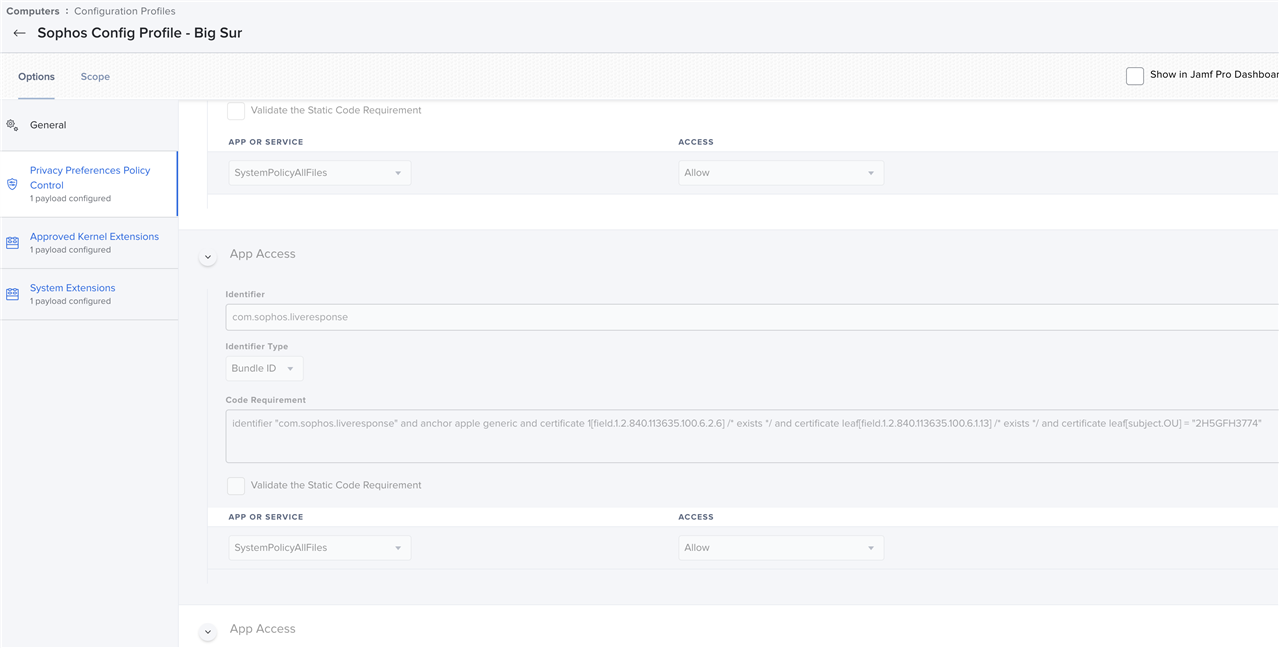Click the Computers breadcrumb link
The width and height of the screenshot is (1279, 648).
[x=32, y=11]
